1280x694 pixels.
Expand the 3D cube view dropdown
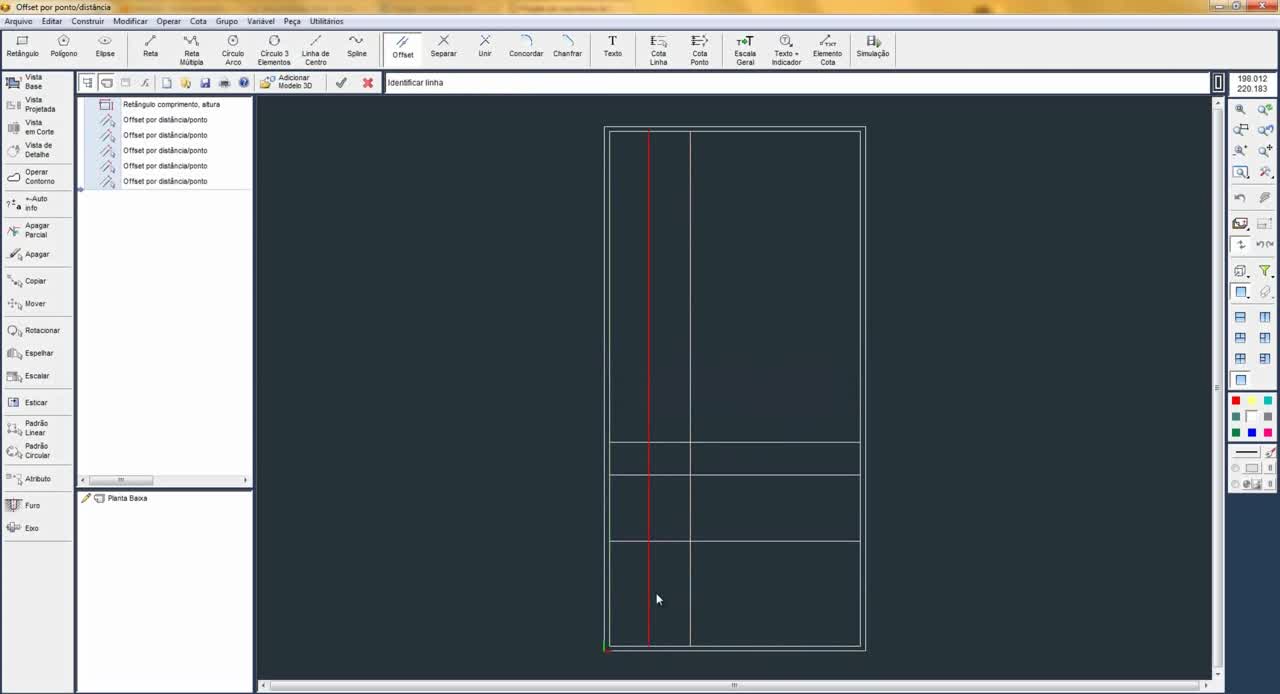[1241, 271]
